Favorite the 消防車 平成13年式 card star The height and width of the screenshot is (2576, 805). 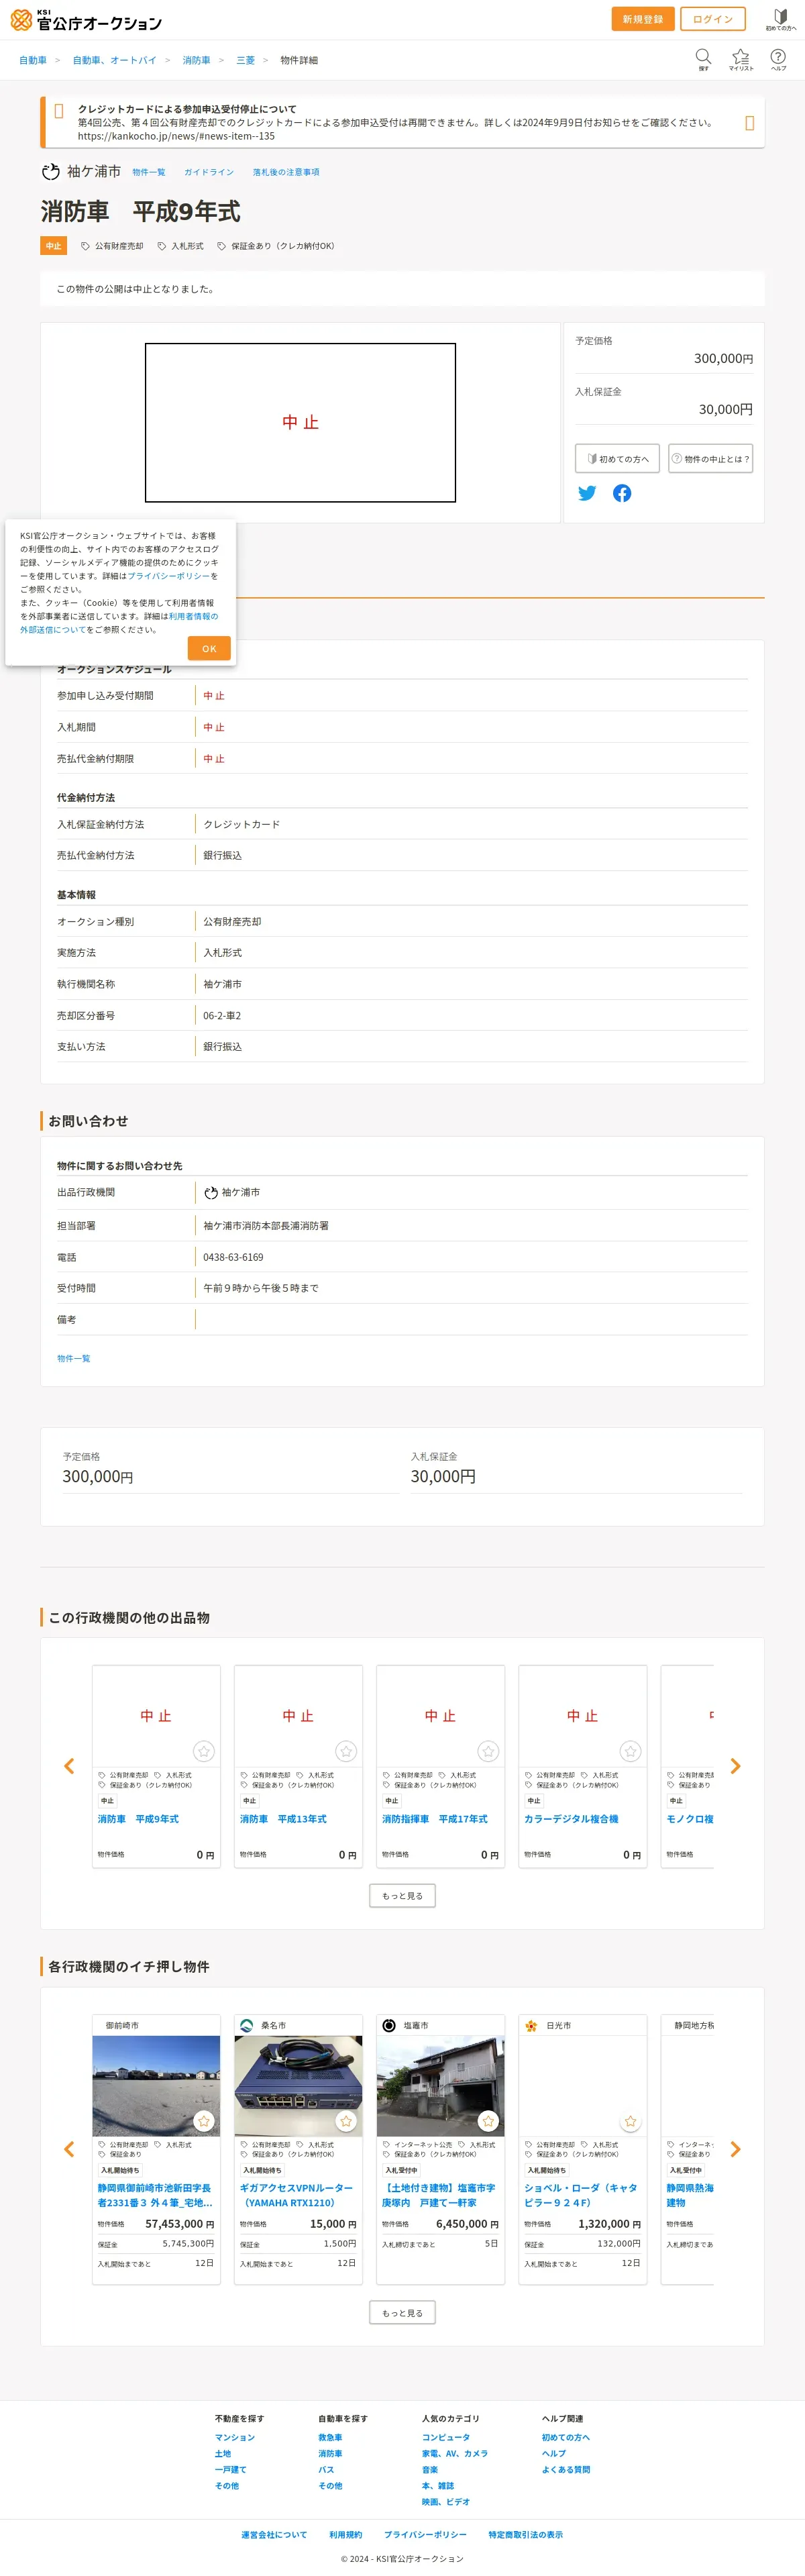[x=346, y=1751]
